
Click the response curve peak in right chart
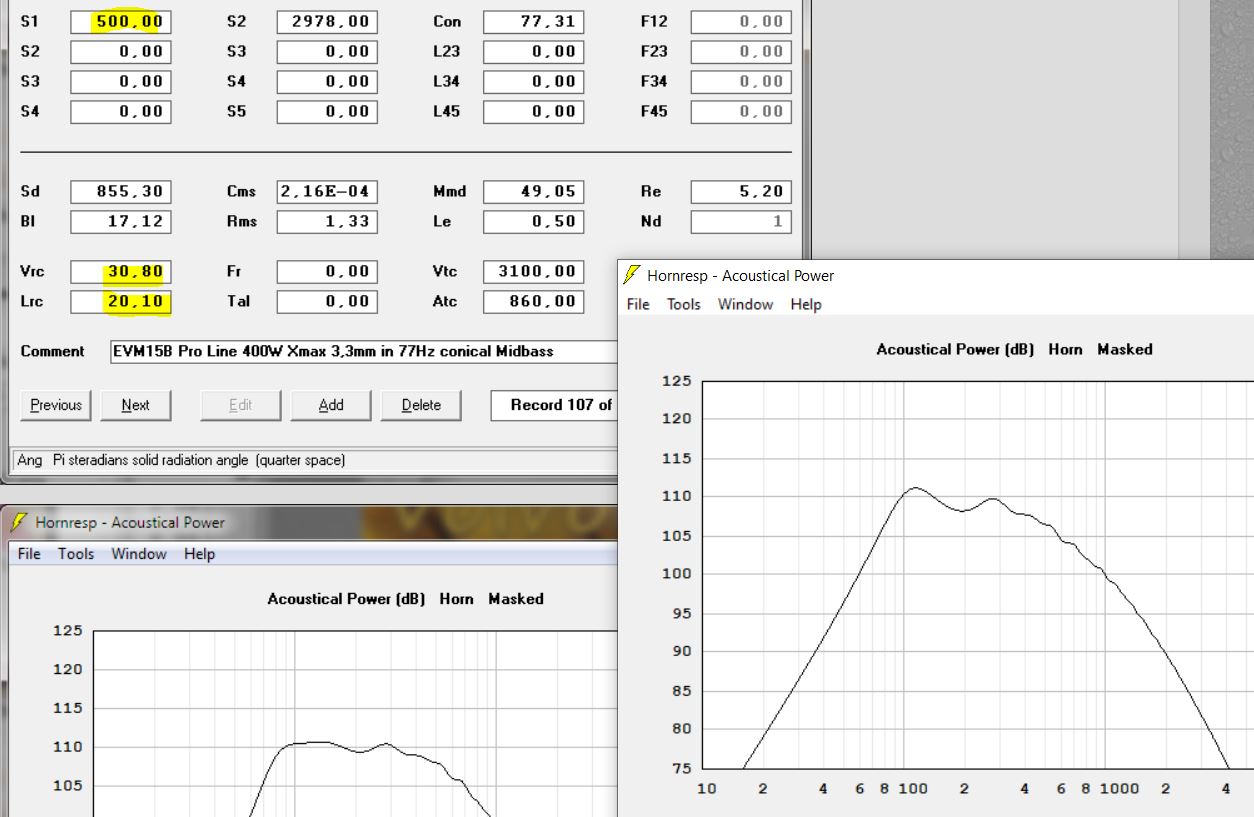coord(915,488)
